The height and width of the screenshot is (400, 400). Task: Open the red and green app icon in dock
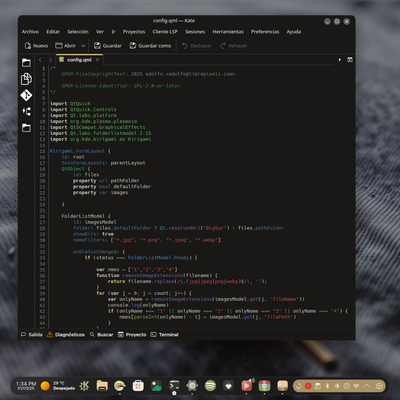coord(264,386)
